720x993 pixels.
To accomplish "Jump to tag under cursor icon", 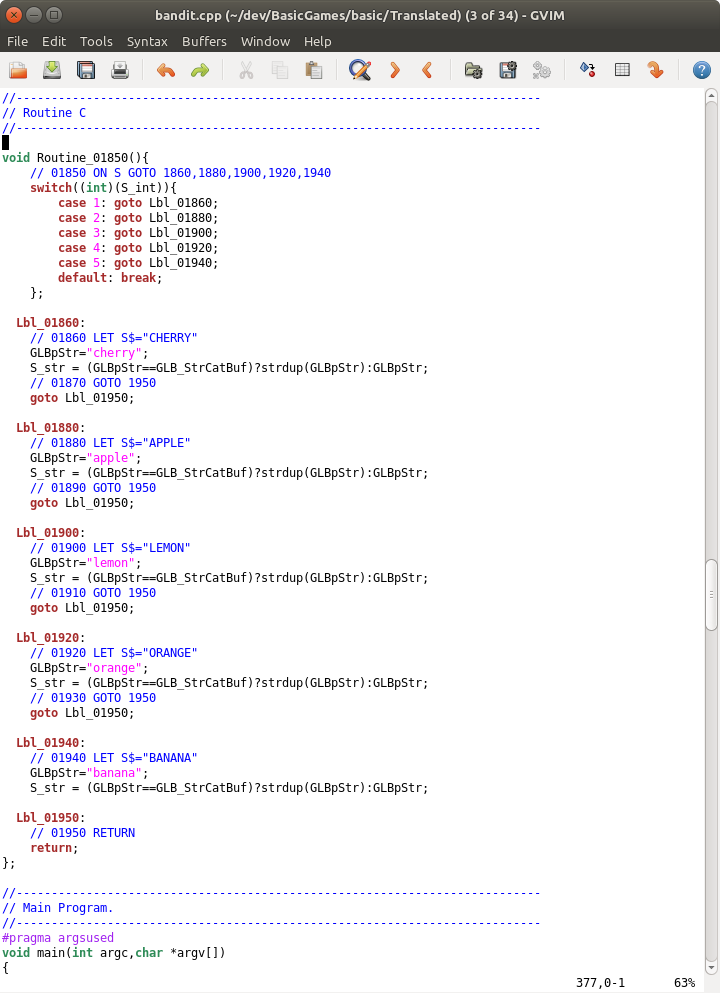I will [655, 70].
